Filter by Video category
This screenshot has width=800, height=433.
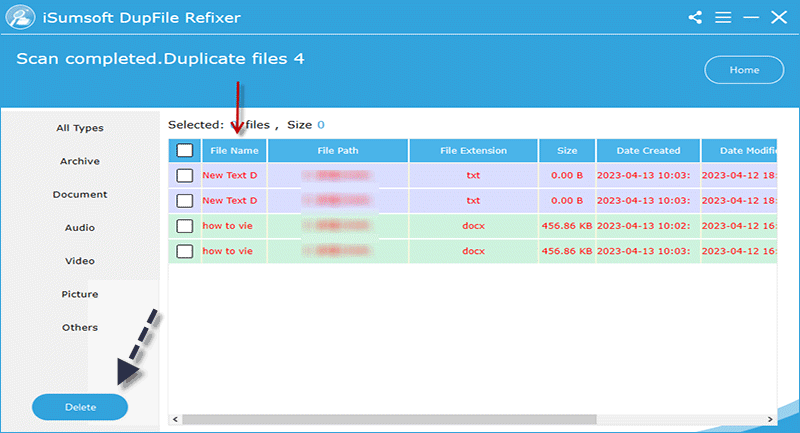pyautogui.click(x=80, y=261)
